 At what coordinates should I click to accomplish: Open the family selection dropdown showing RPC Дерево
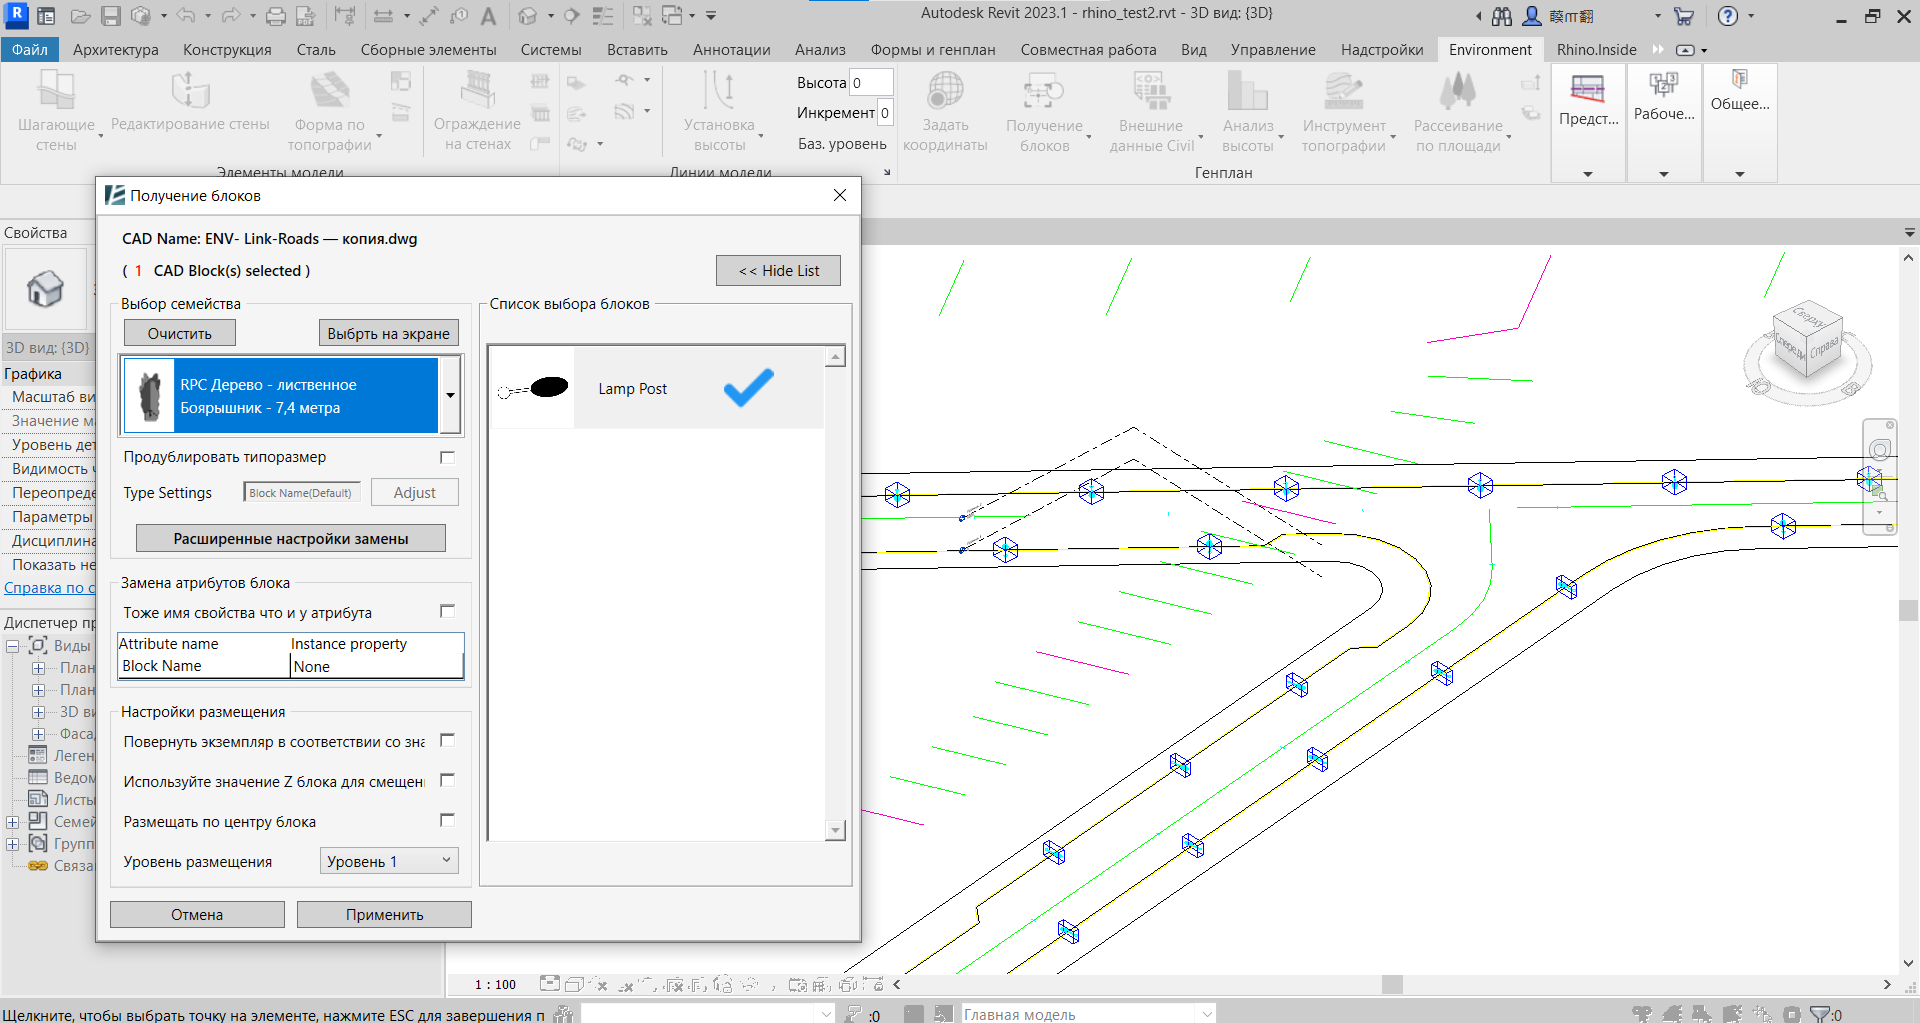coord(451,395)
